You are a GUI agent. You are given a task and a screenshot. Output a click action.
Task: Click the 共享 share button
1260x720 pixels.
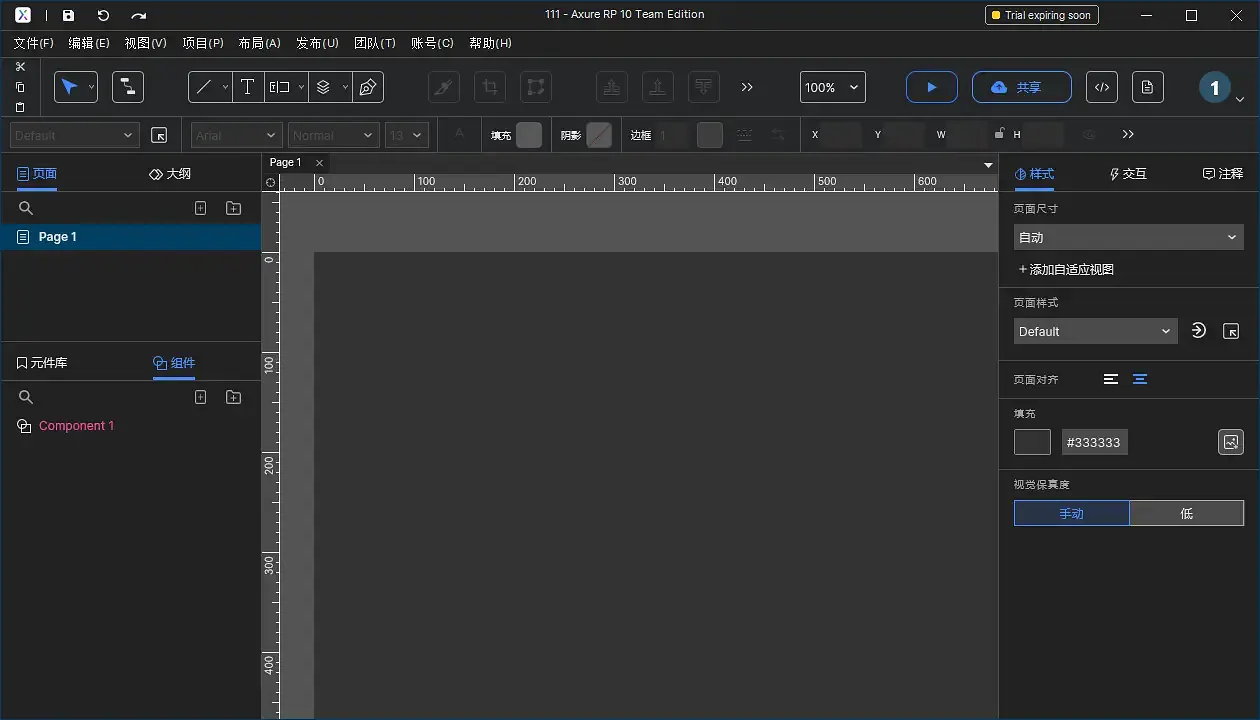pyautogui.click(x=1021, y=87)
